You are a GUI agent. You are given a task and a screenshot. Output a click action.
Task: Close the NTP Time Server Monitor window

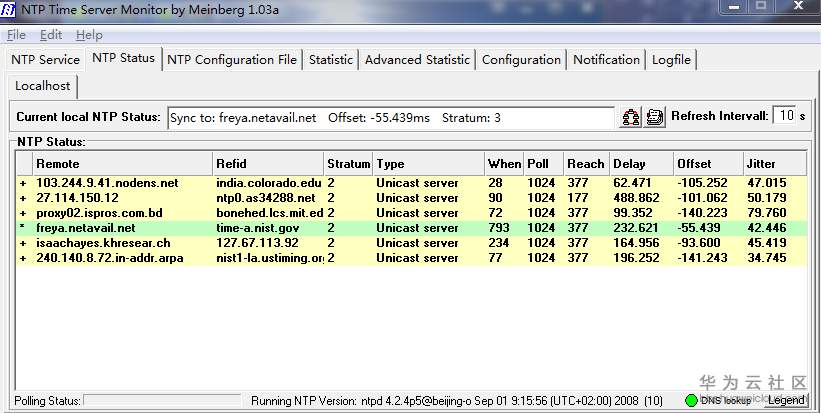click(x=798, y=6)
